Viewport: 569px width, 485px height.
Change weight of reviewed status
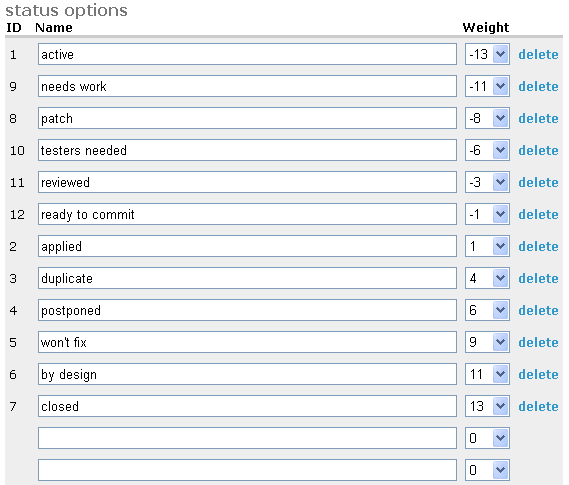(487, 182)
